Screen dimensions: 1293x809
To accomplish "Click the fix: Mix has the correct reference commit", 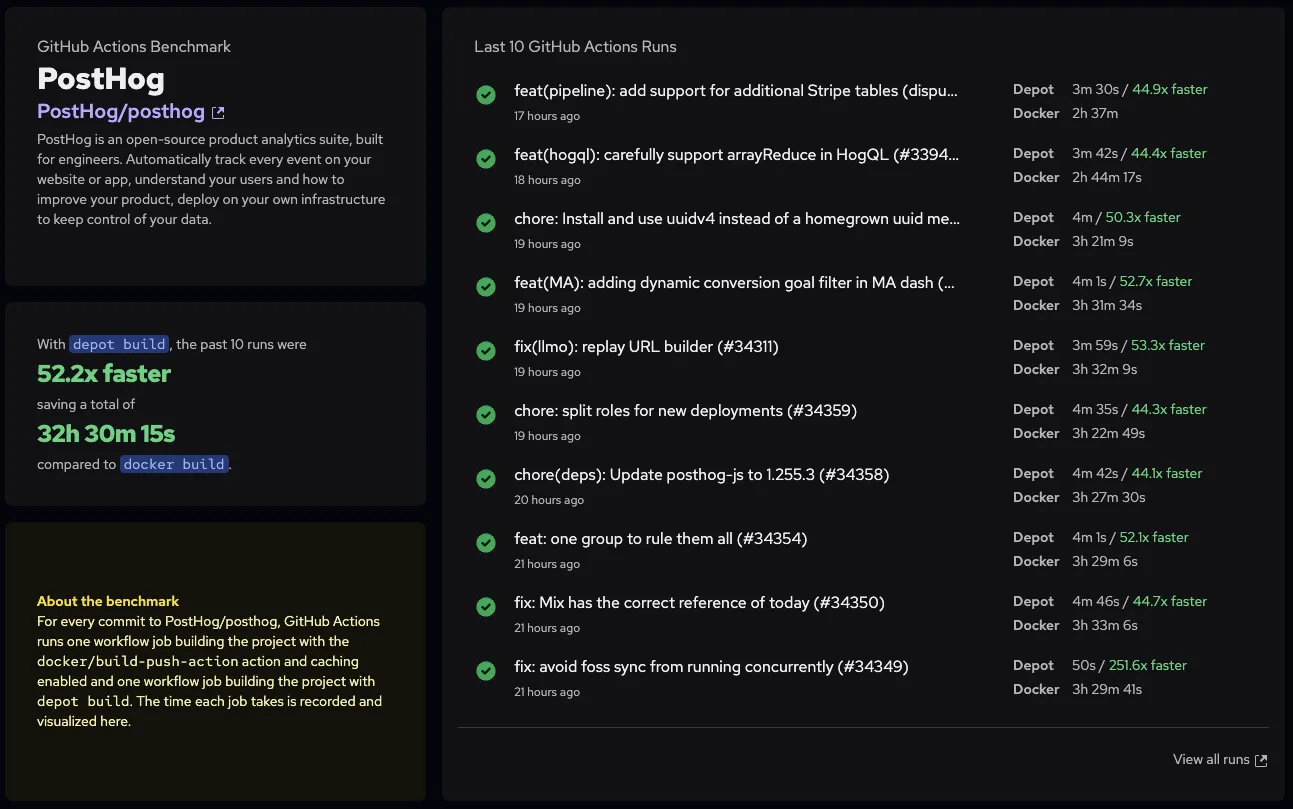I will pos(699,602).
